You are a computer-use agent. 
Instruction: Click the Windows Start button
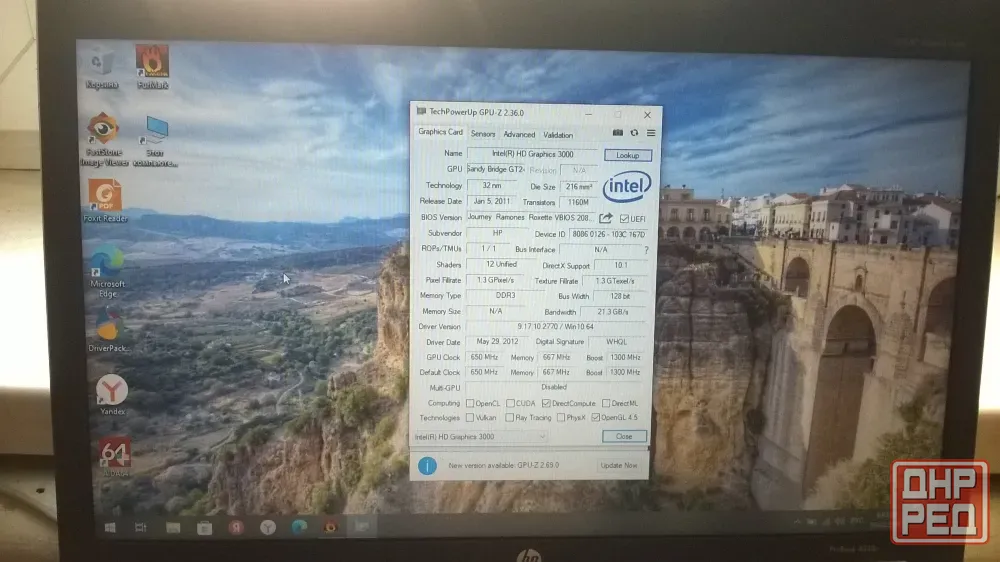click(110, 528)
